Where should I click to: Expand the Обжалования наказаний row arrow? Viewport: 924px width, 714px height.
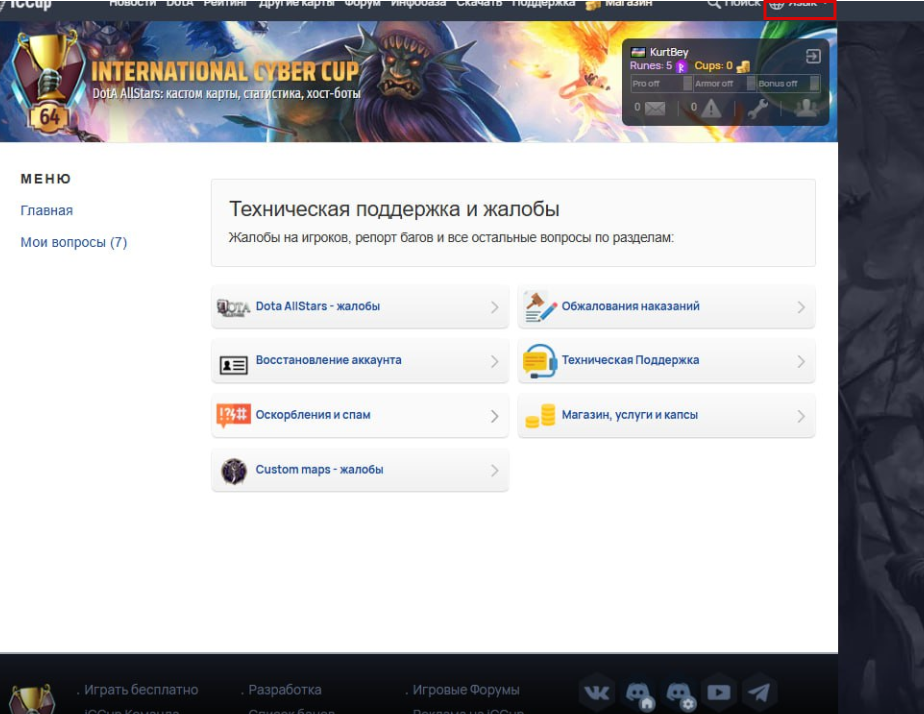click(x=801, y=307)
